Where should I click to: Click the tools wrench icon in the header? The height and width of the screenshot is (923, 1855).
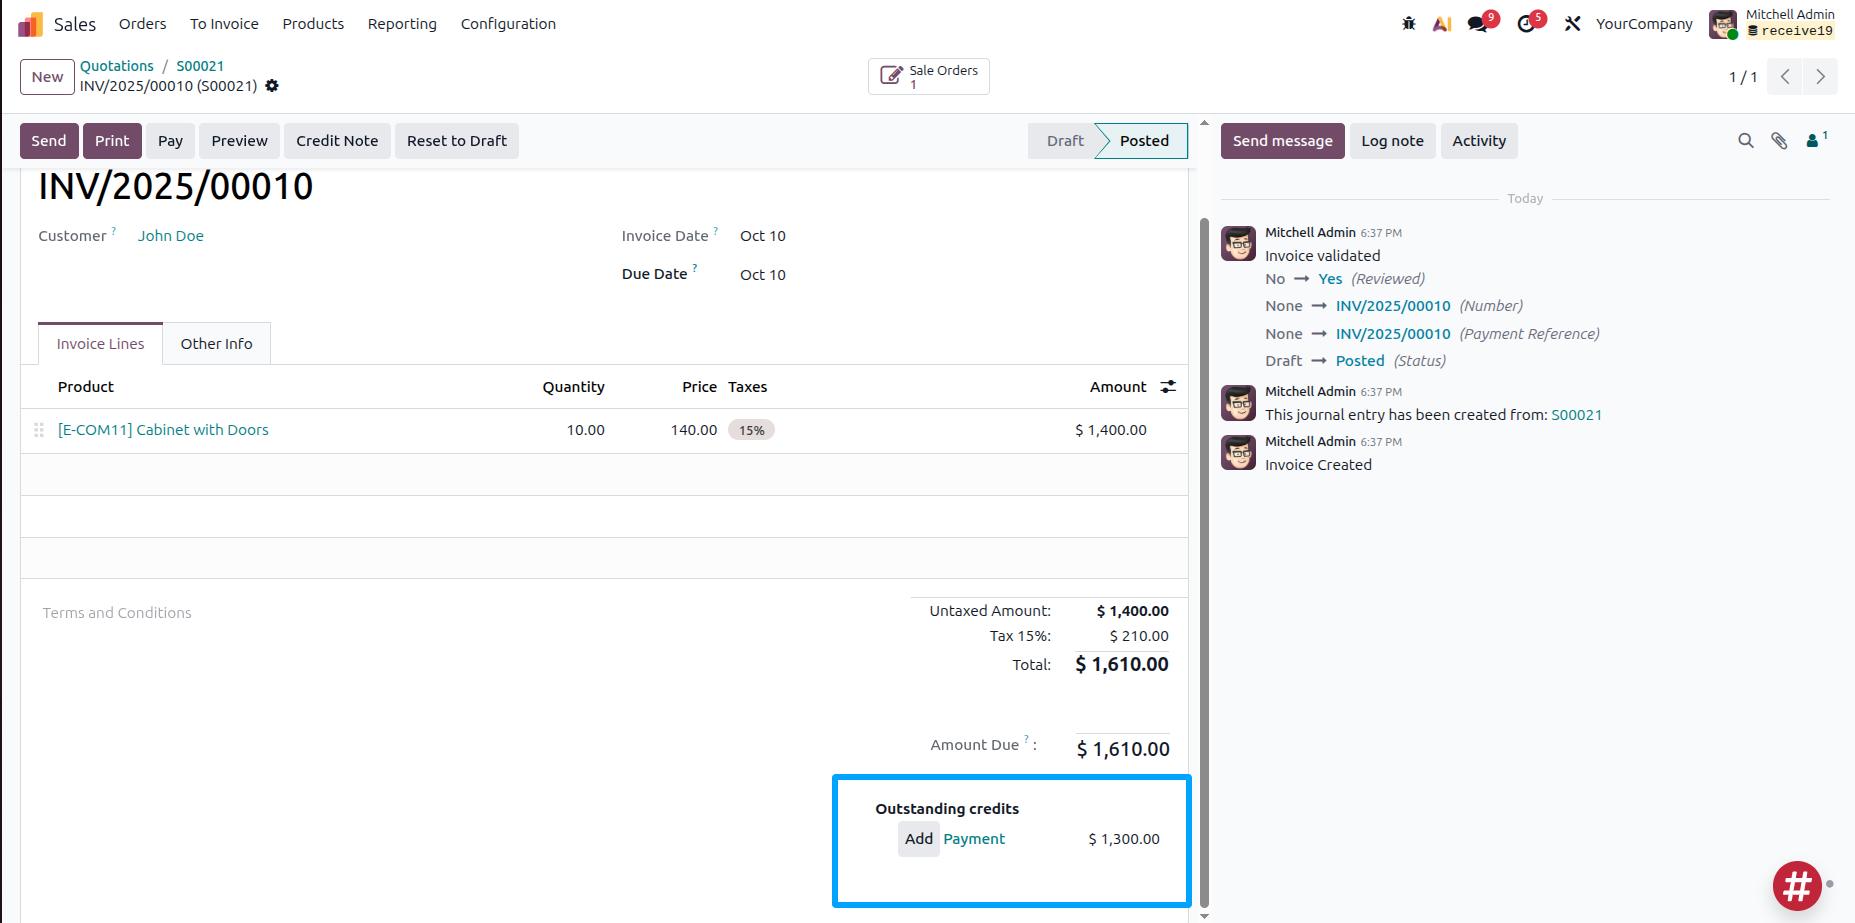click(x=1573, y=24)
